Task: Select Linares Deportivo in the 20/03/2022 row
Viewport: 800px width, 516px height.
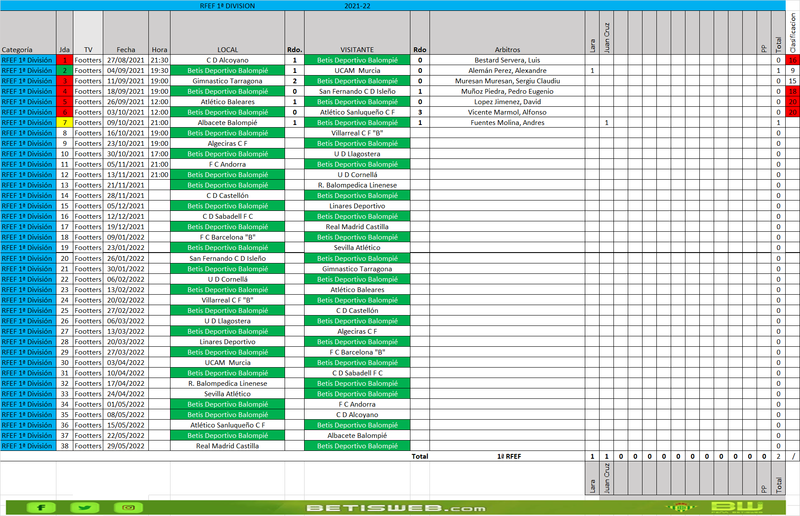Action: point(228,341)
